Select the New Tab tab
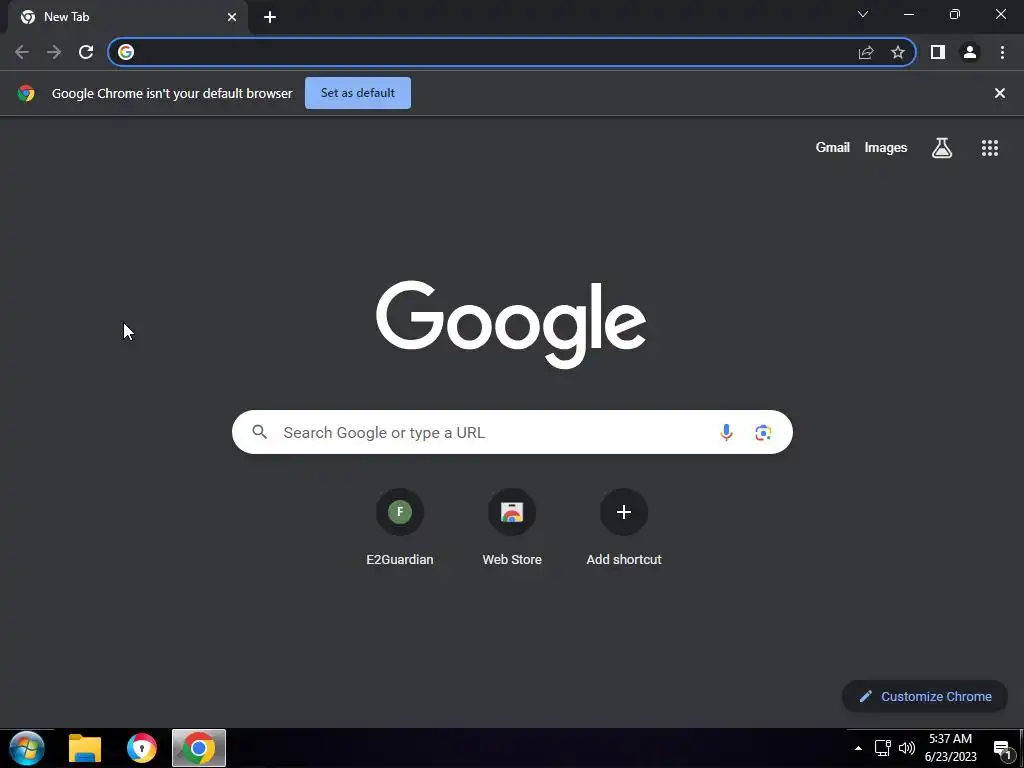The width and height of the screenshot is (1024, 768). point(128,17)
